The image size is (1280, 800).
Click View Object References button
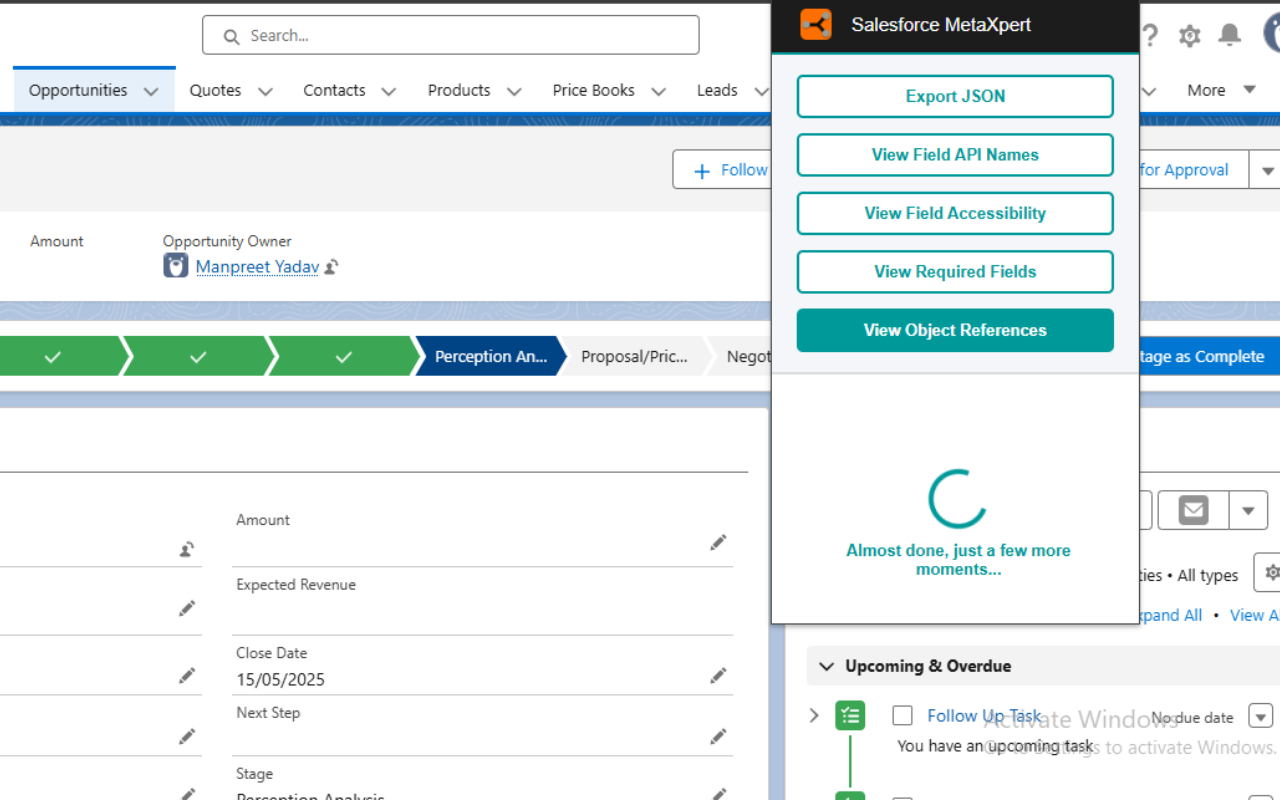pos(955,330)
